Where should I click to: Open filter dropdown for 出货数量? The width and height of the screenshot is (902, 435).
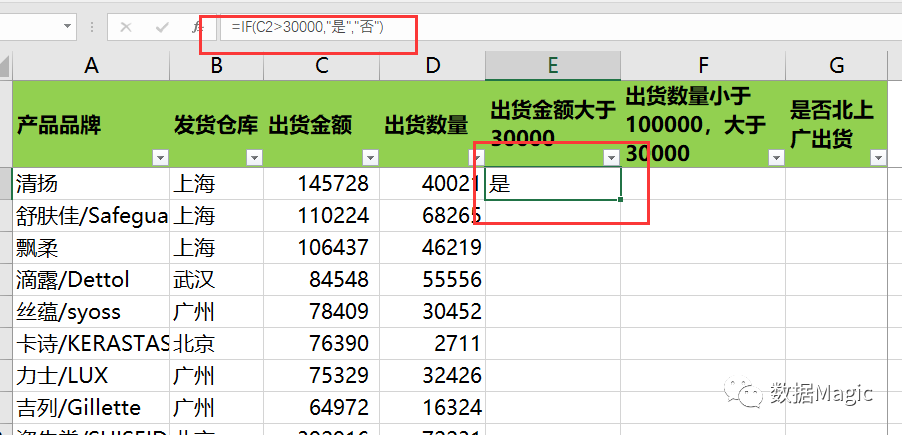click(477, 157)
